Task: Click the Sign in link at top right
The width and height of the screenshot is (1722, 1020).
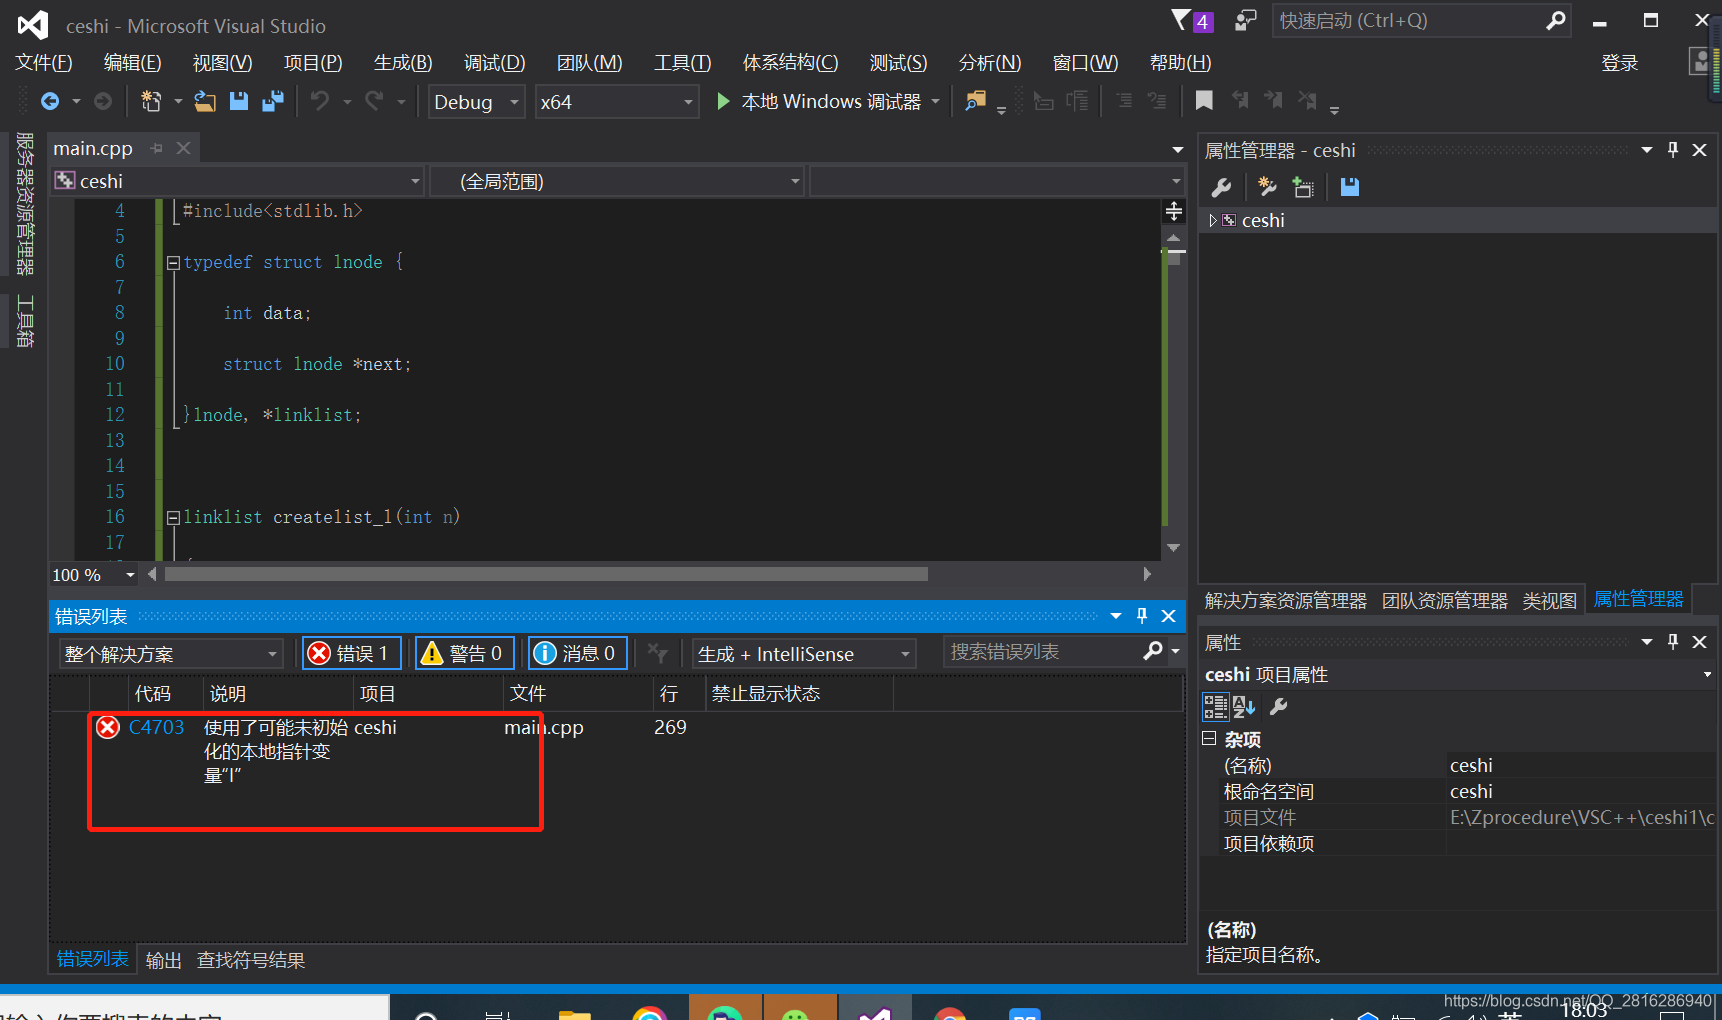Action: 1620,63
